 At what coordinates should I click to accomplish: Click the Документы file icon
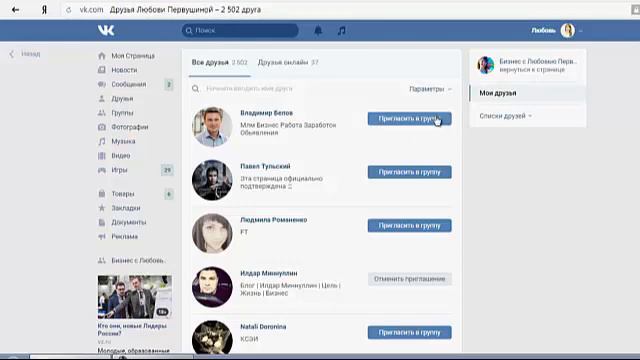pos(102,222)
